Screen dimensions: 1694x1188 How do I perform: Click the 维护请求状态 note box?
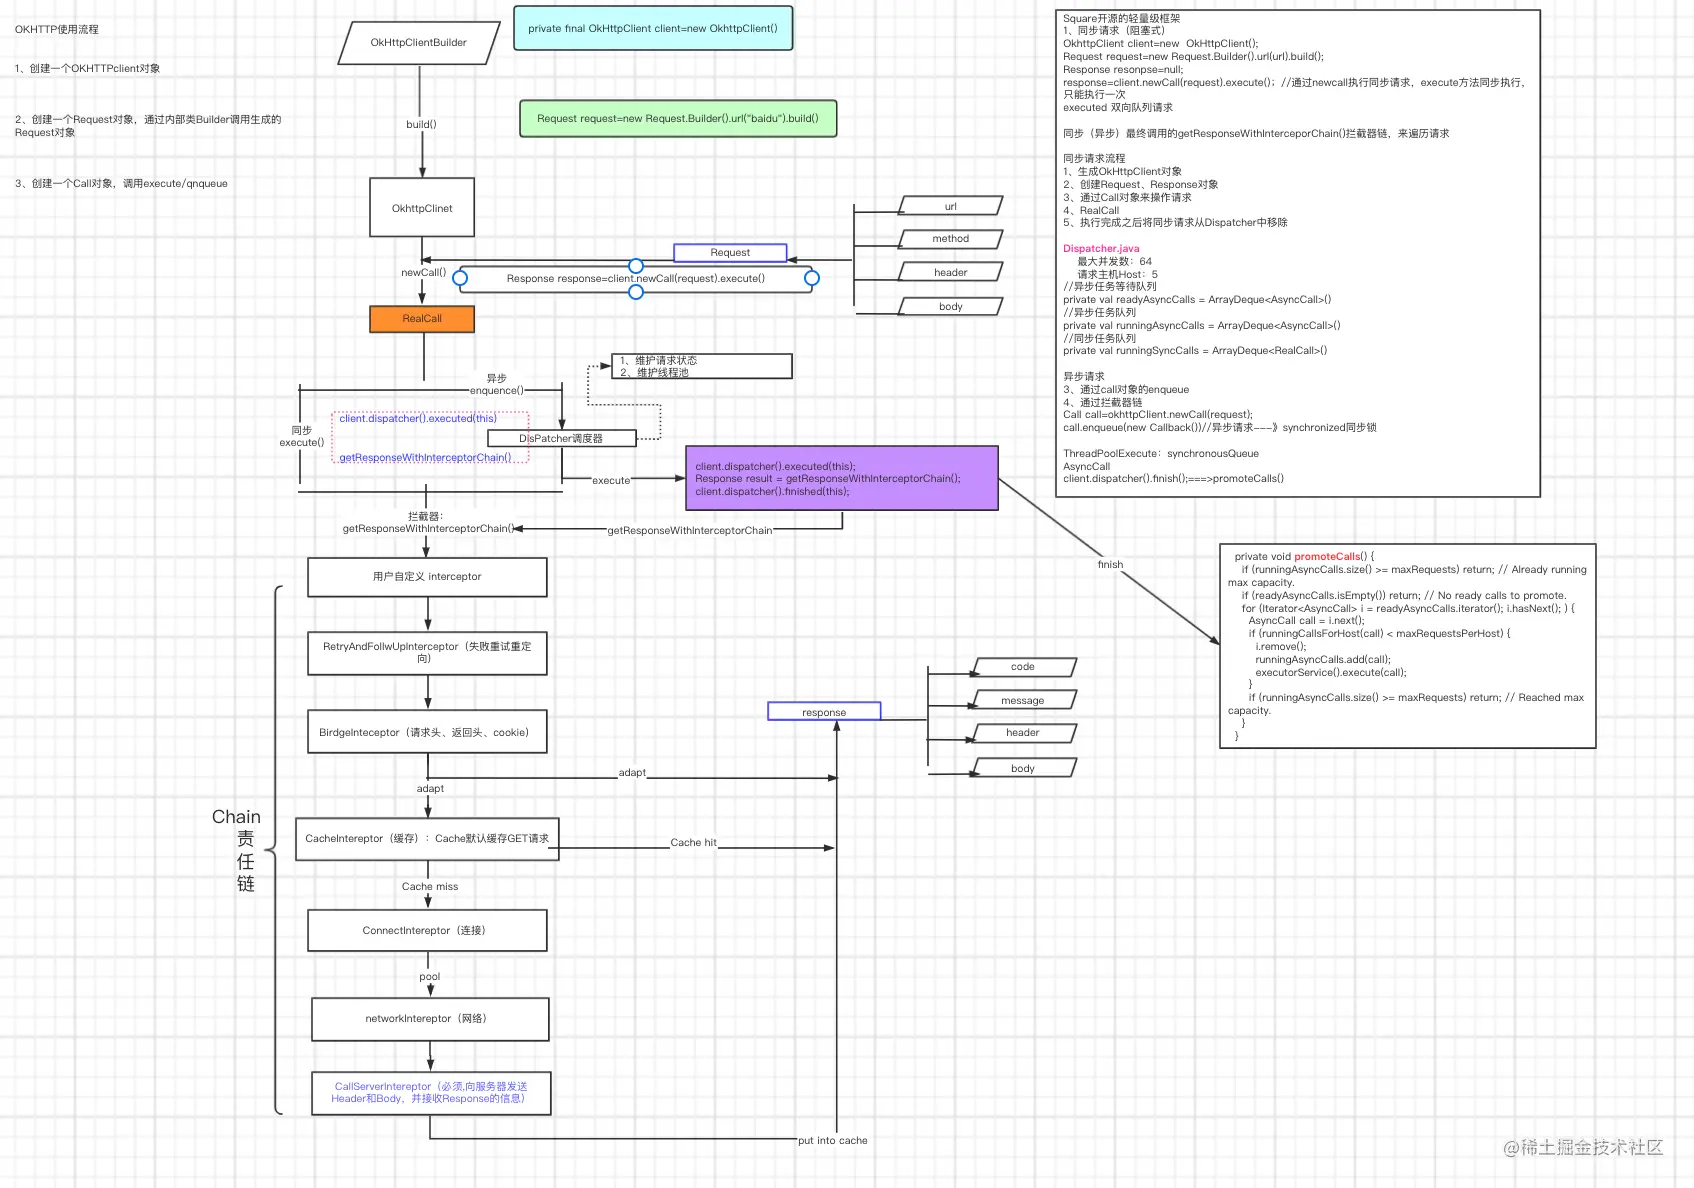pyautogui.click(x=702, y=366)
